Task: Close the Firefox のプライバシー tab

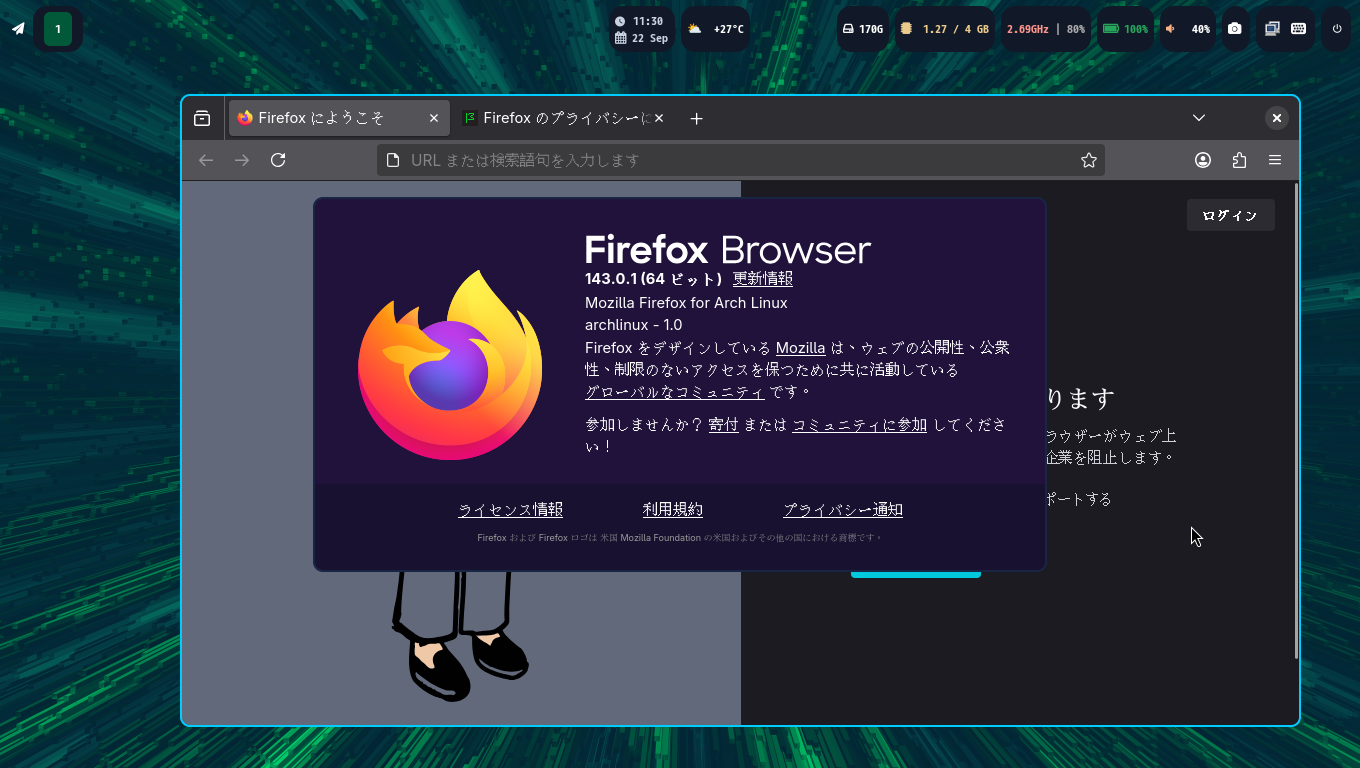Action: (x=659, y=118)
